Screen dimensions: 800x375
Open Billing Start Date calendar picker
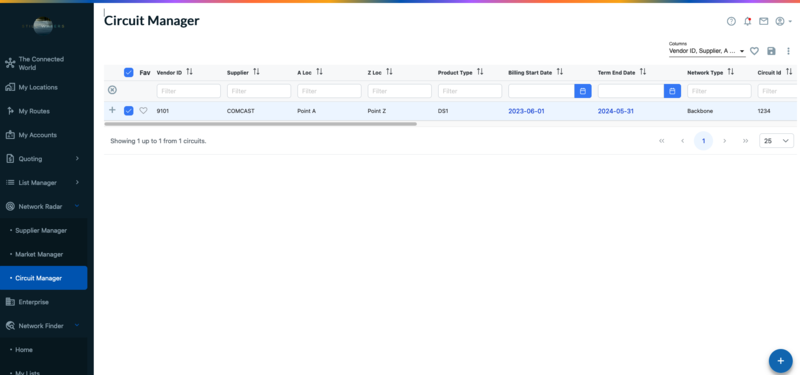coord(583,91)
